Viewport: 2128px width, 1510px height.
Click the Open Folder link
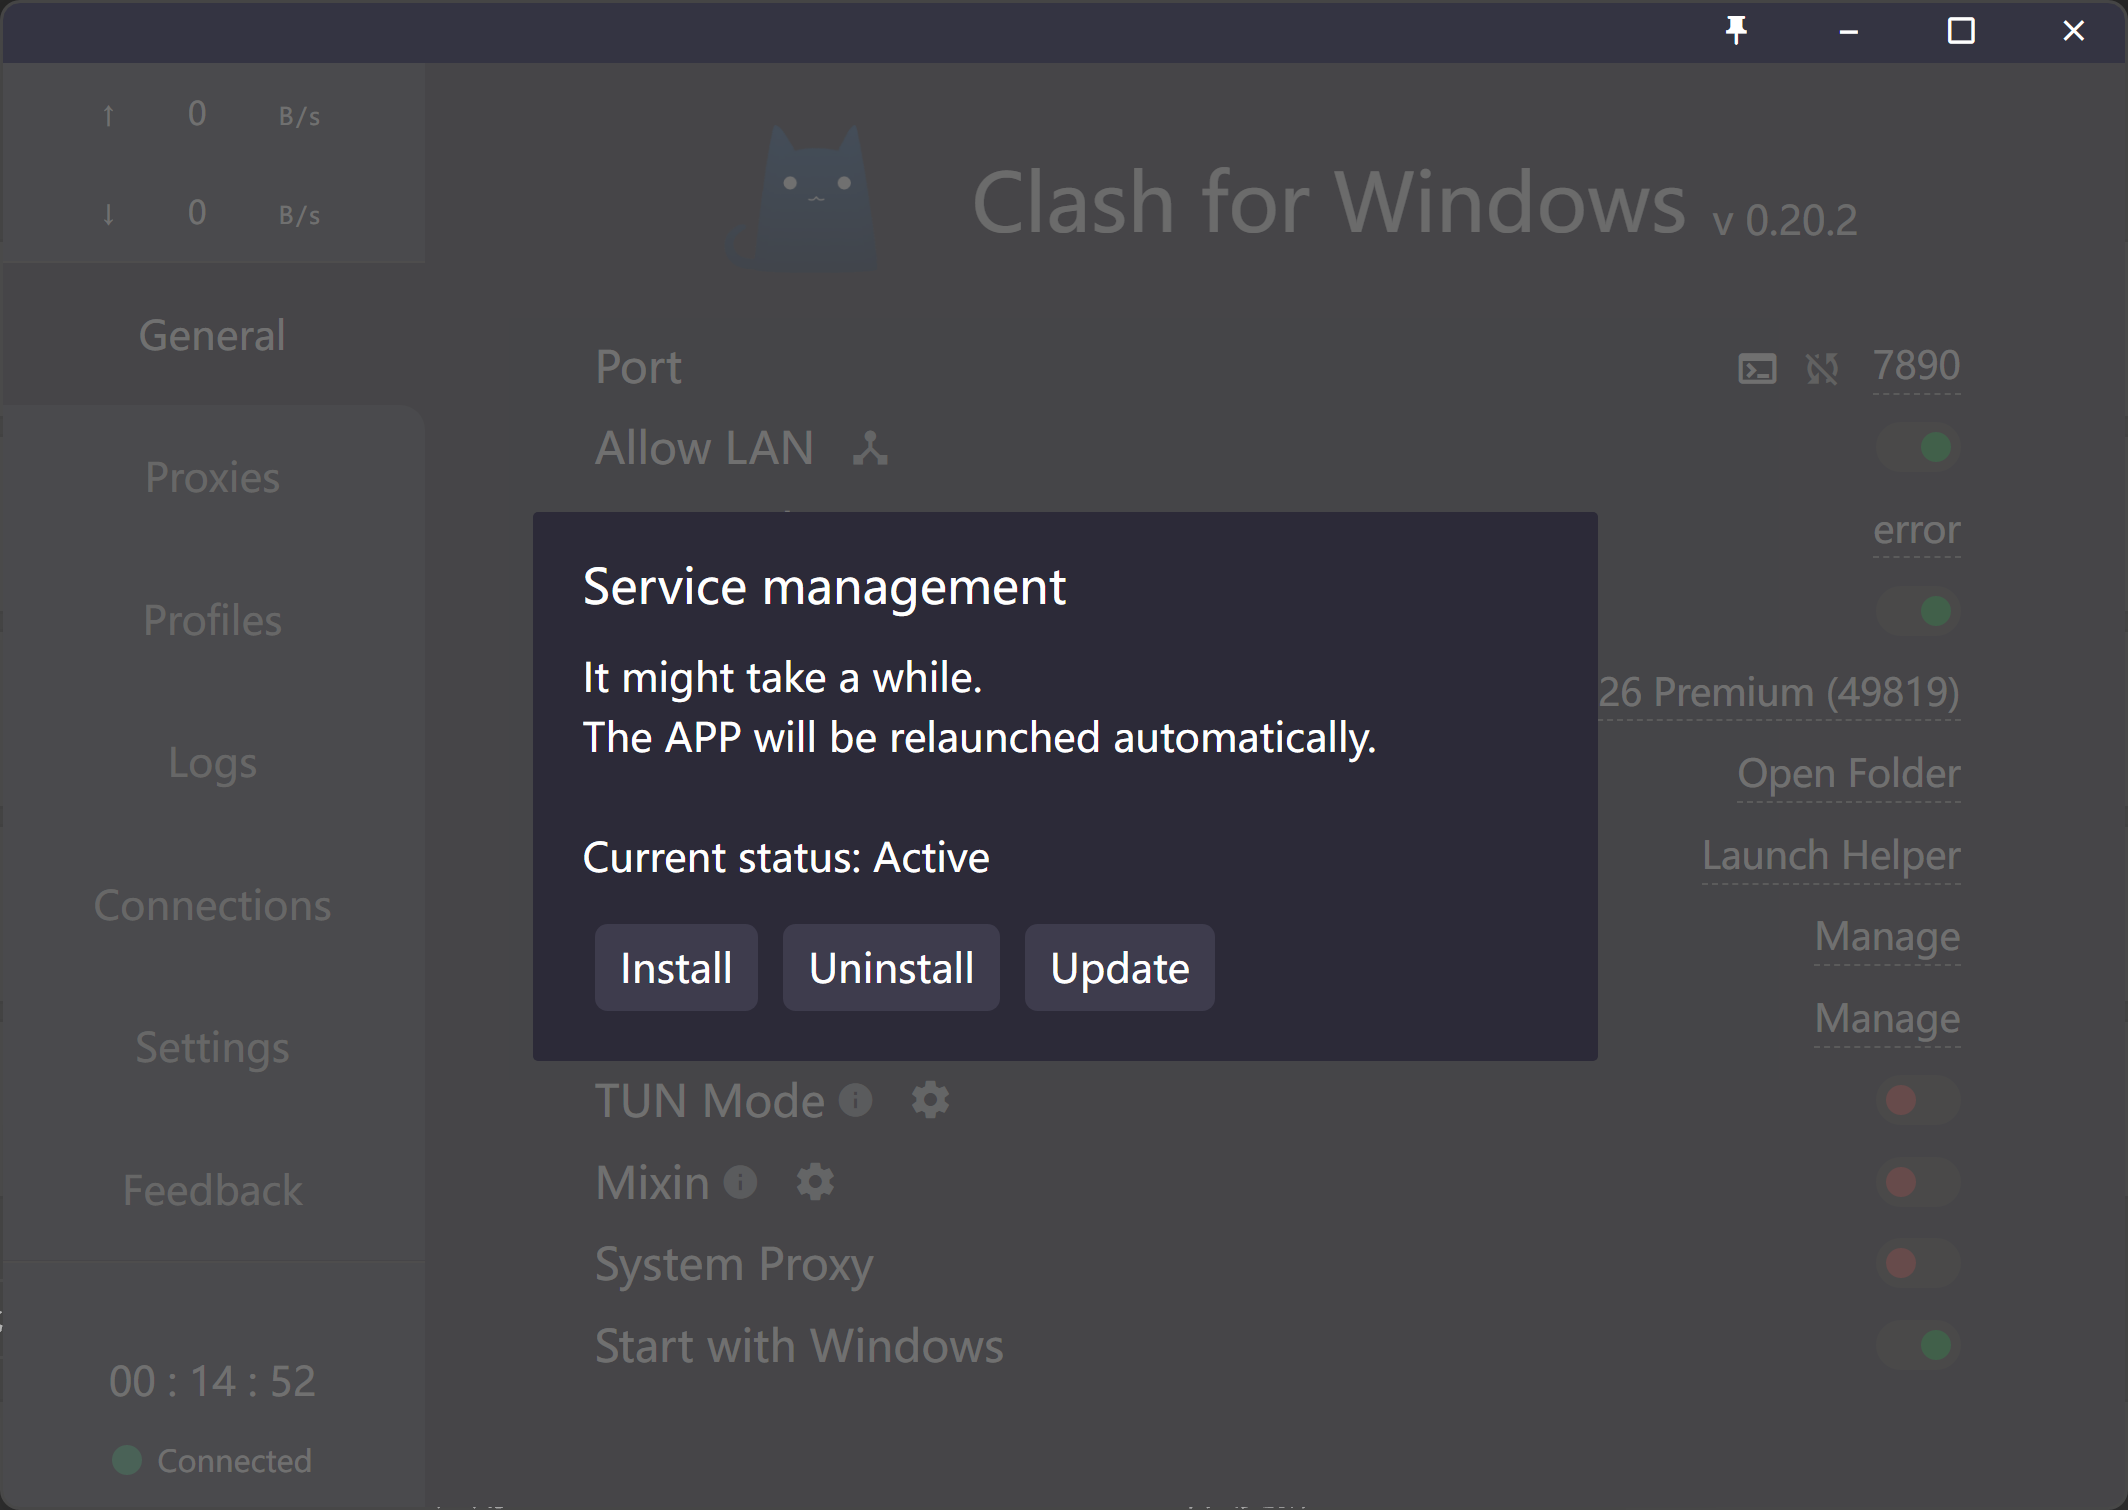1848,773
